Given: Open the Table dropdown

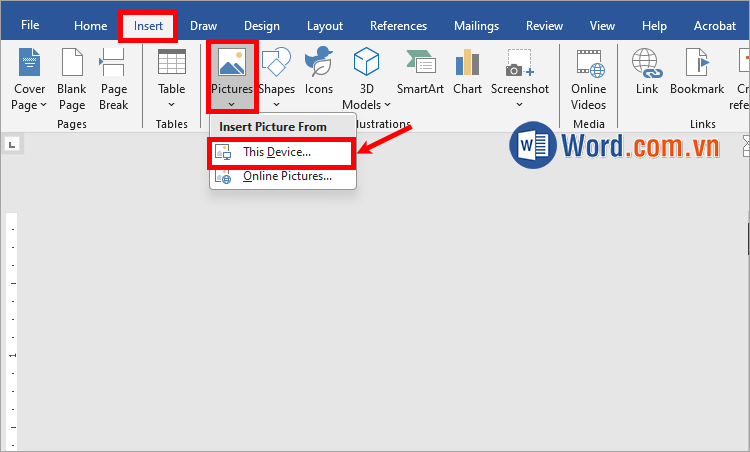Looking at the screenshot, I should [x=171, y=103].
